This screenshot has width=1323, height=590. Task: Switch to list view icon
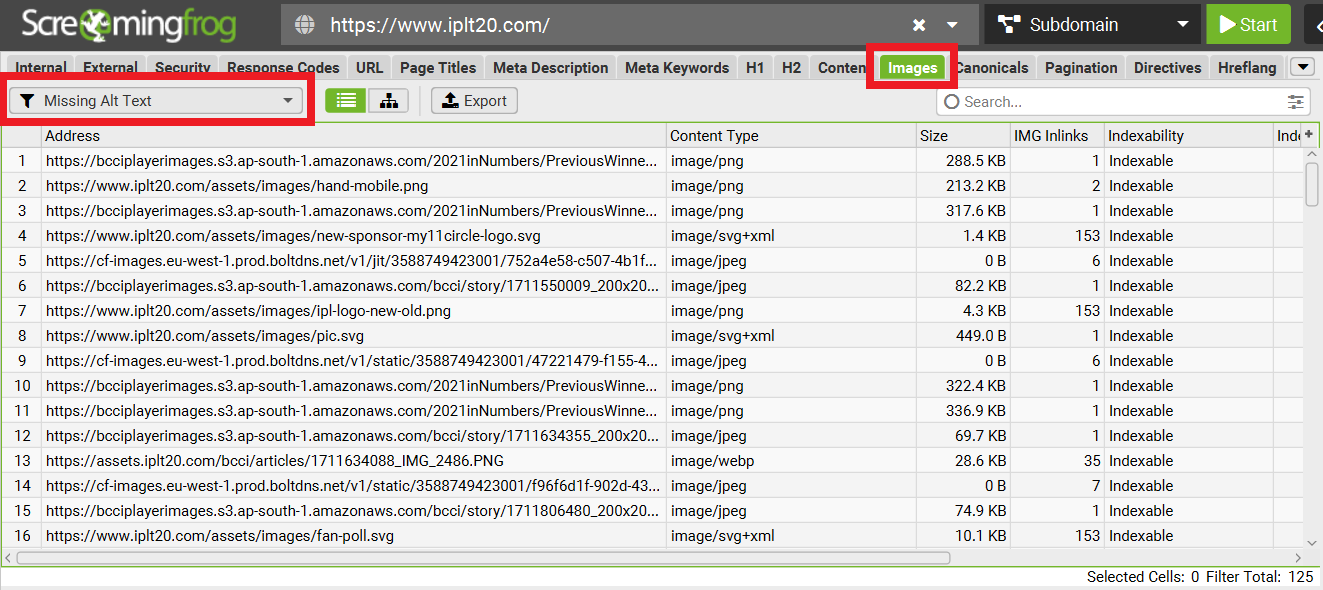tap(346, 101)
